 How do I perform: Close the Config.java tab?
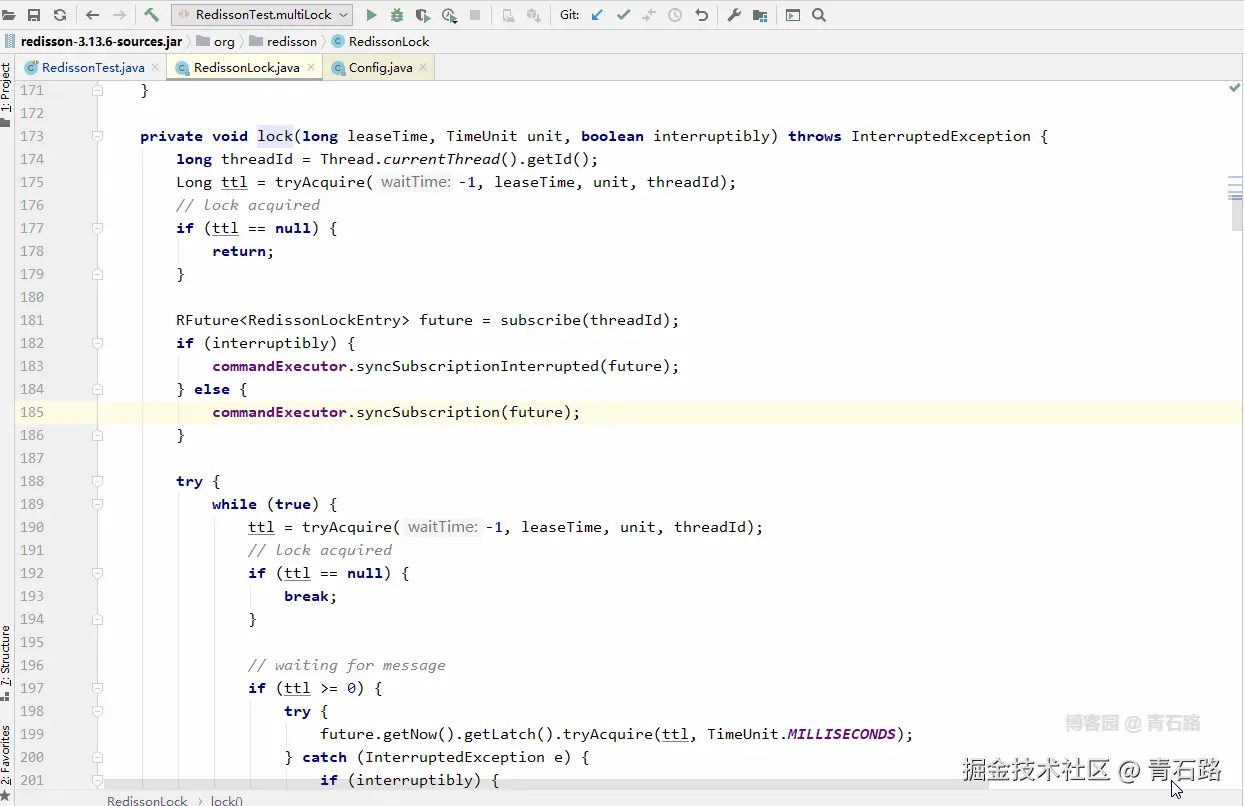[424, 68]
